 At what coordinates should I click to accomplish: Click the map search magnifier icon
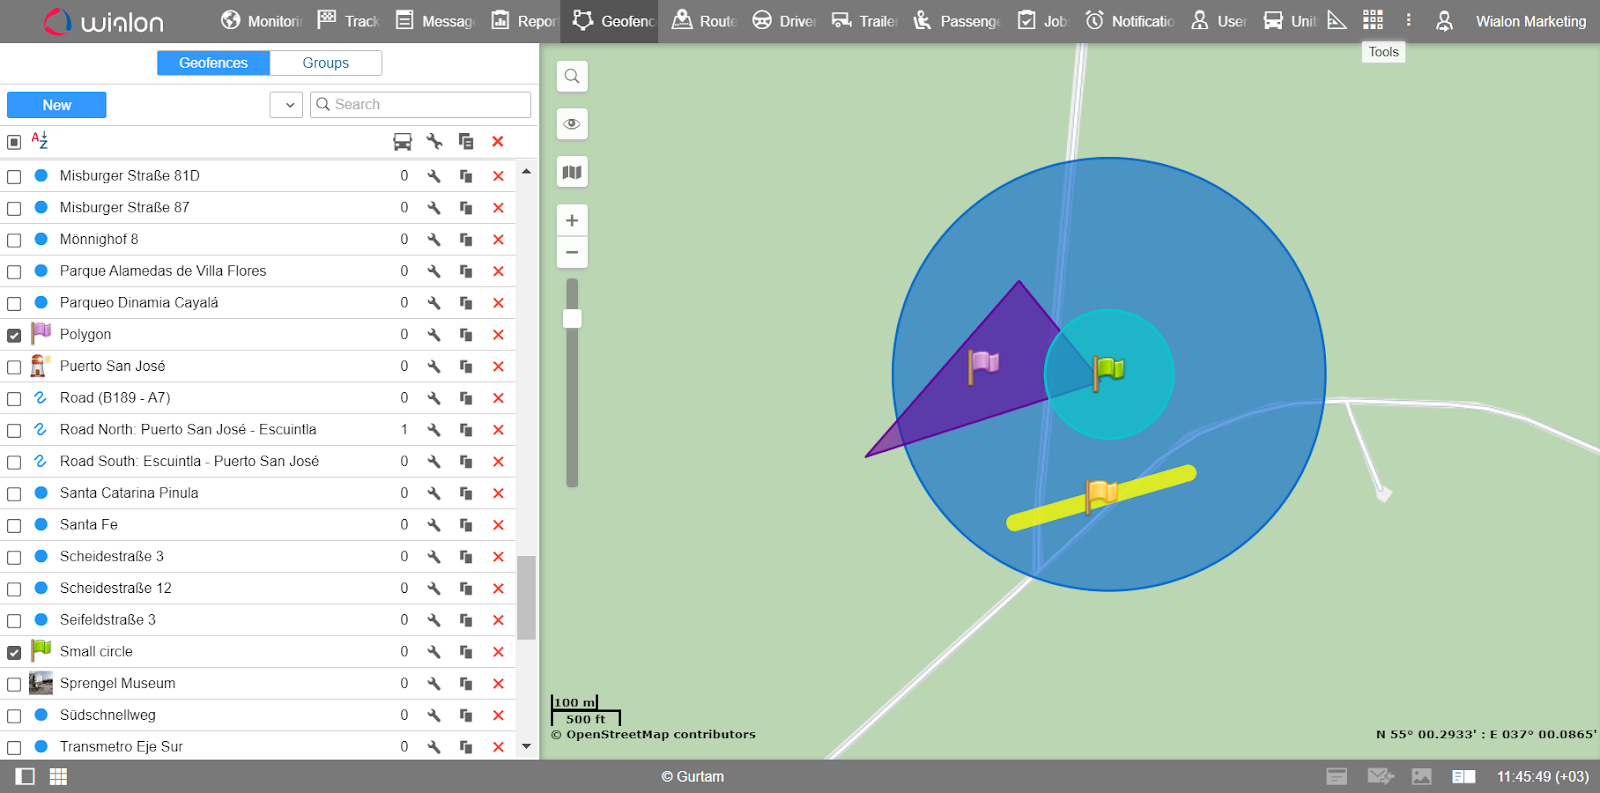click(572, 76)
